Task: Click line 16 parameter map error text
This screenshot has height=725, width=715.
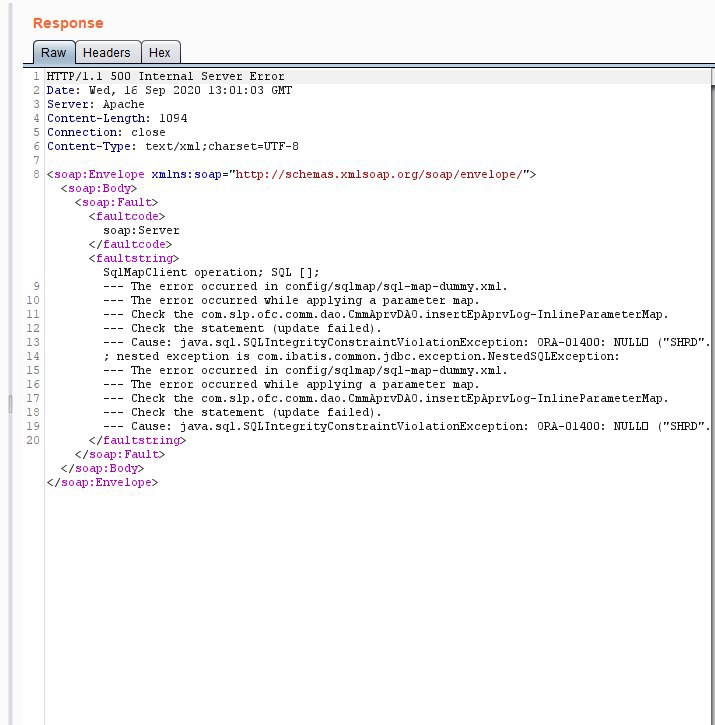Action: (x=291, y=384)
